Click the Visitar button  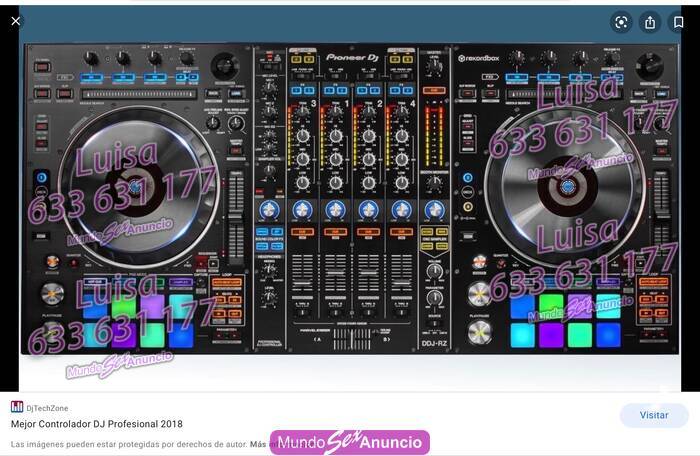pyautogui.click(x=654, y=415)
